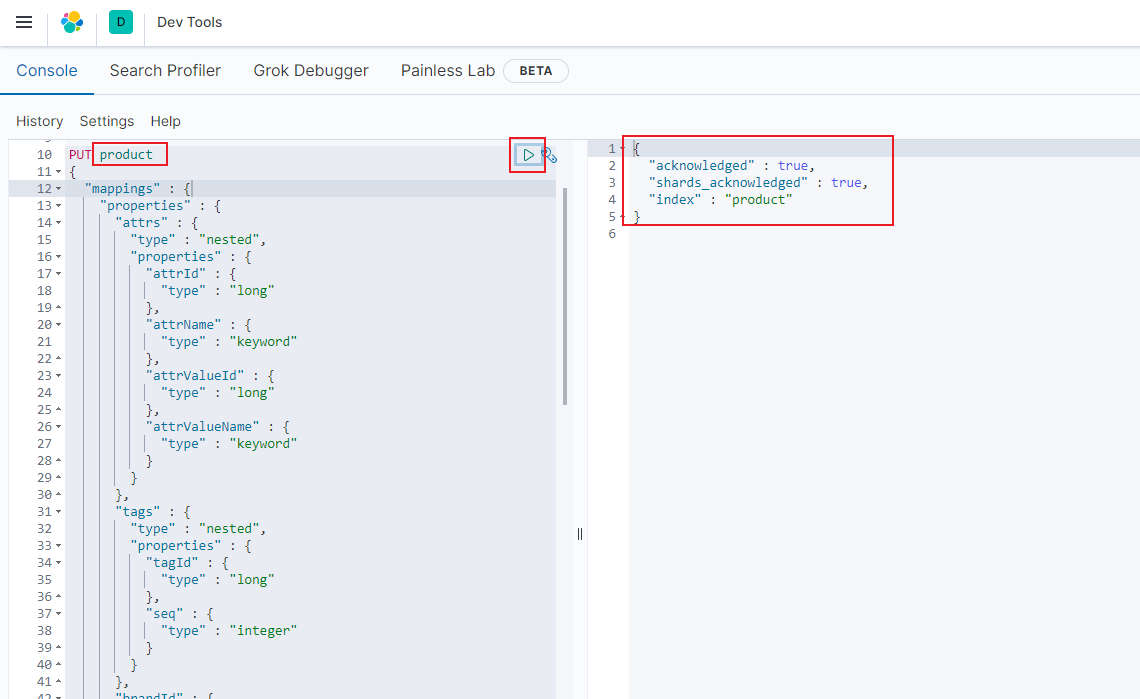The height and width of the screenshot is (699, 1140).
Task: Fold the response JSON at line 1
Action: coord(623,149)
